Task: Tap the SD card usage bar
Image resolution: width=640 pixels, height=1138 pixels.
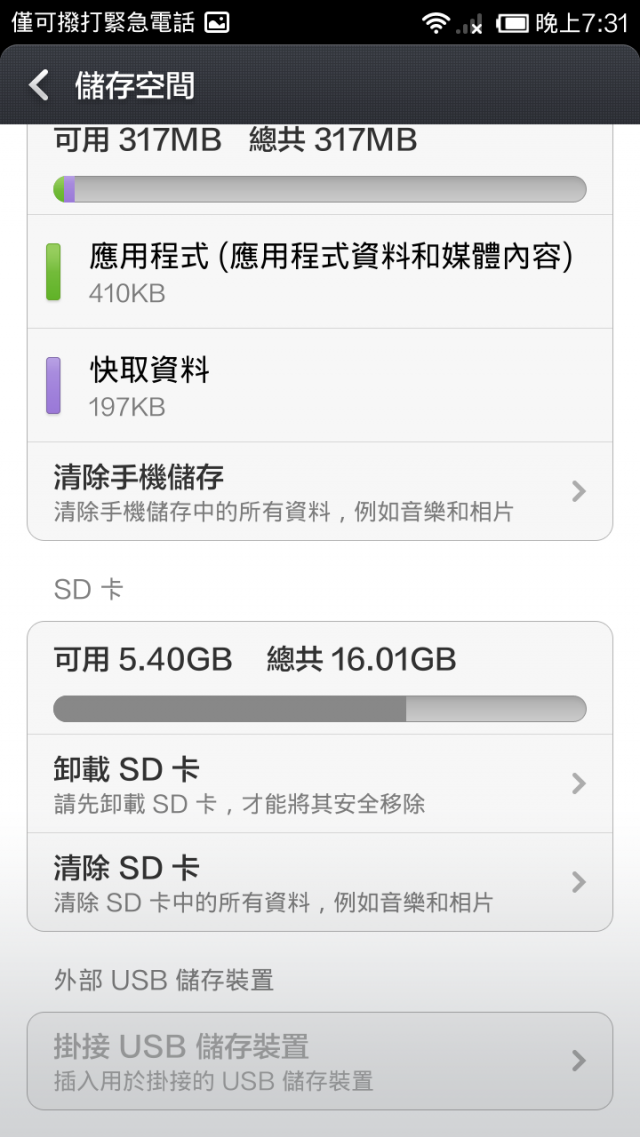Action: [x=320, y=708]
